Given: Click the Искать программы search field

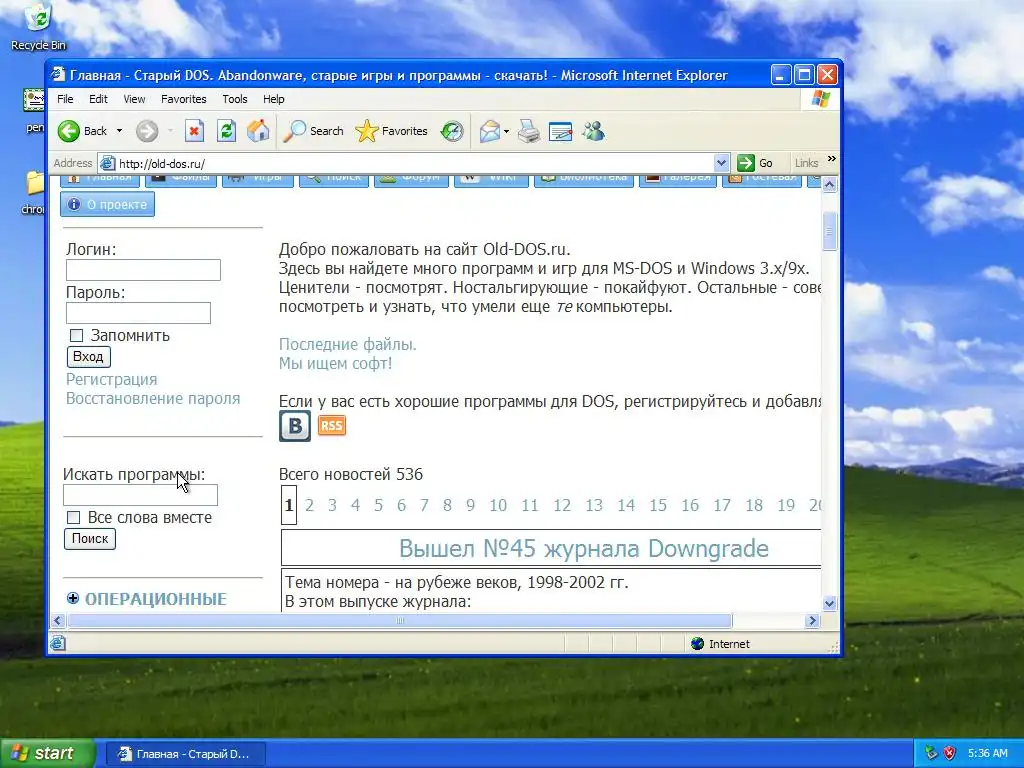Looking at the screenshot, I should coord(140,495).
